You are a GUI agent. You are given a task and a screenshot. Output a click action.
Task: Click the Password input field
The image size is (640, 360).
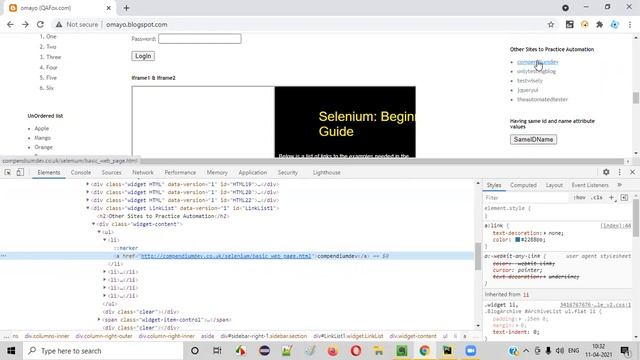coord(200,39)
